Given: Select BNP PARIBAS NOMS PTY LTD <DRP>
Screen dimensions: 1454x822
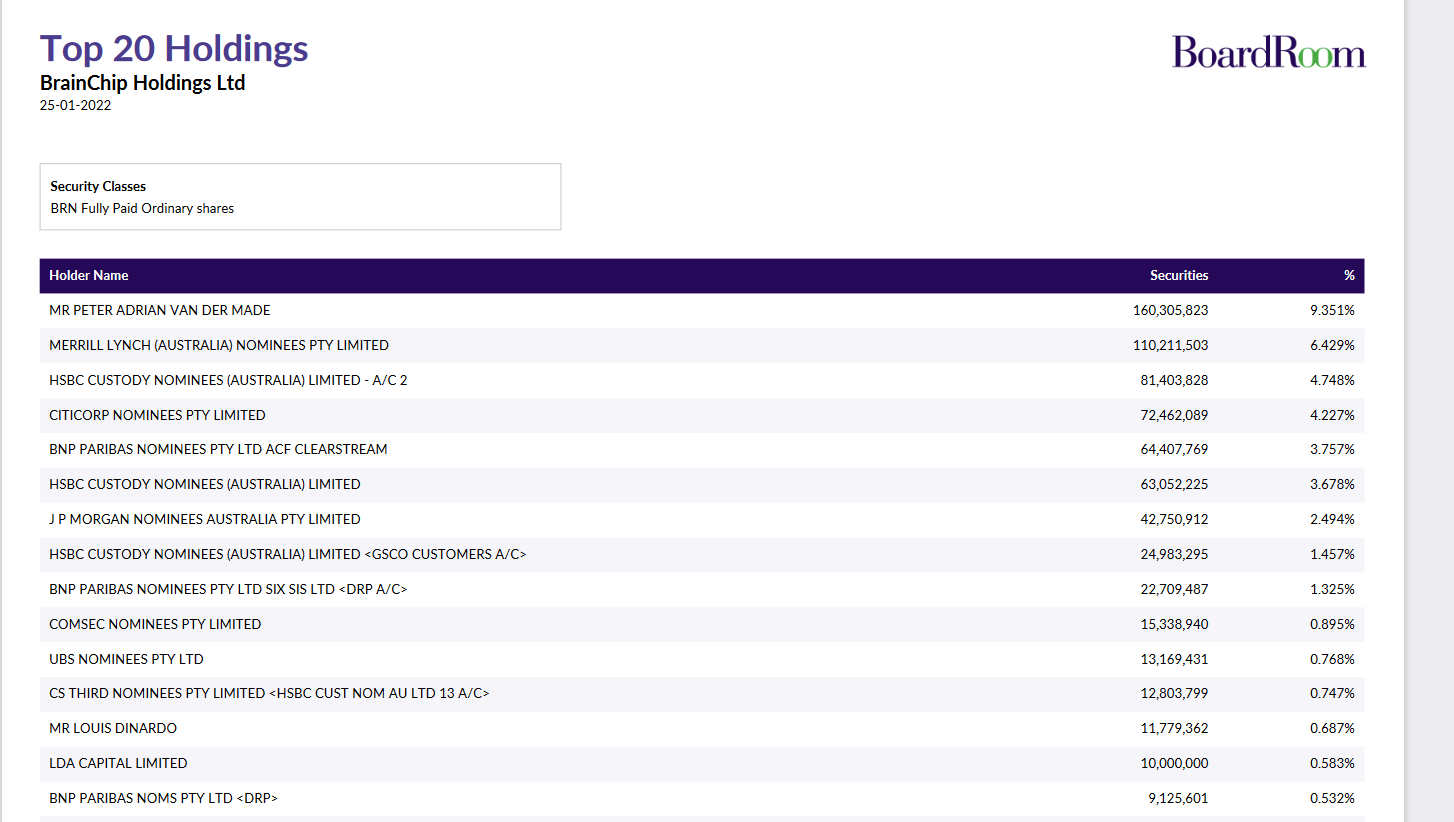Looking at the screenshot, I should click(163, 798).
